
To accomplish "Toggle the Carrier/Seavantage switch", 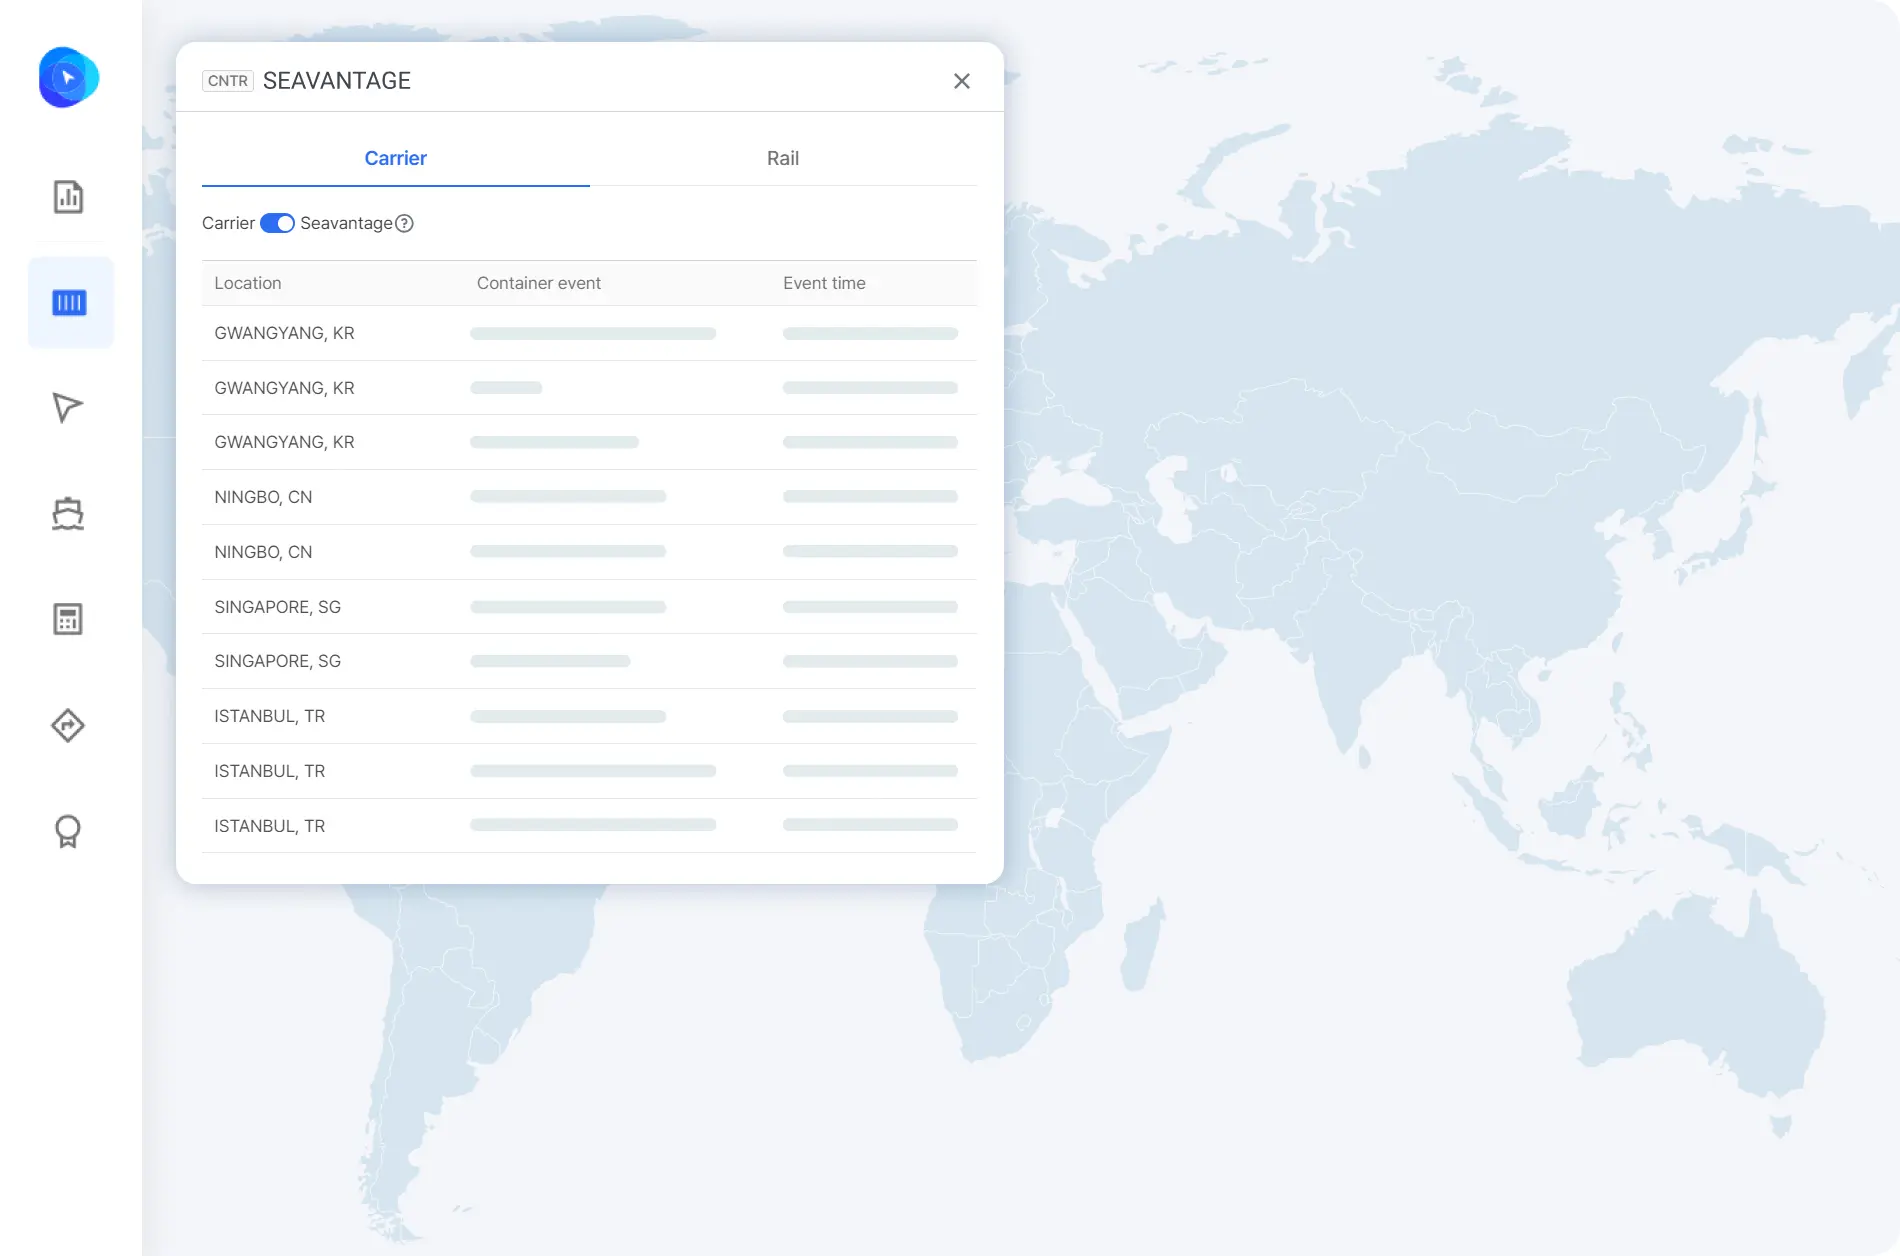I will 277,223.
